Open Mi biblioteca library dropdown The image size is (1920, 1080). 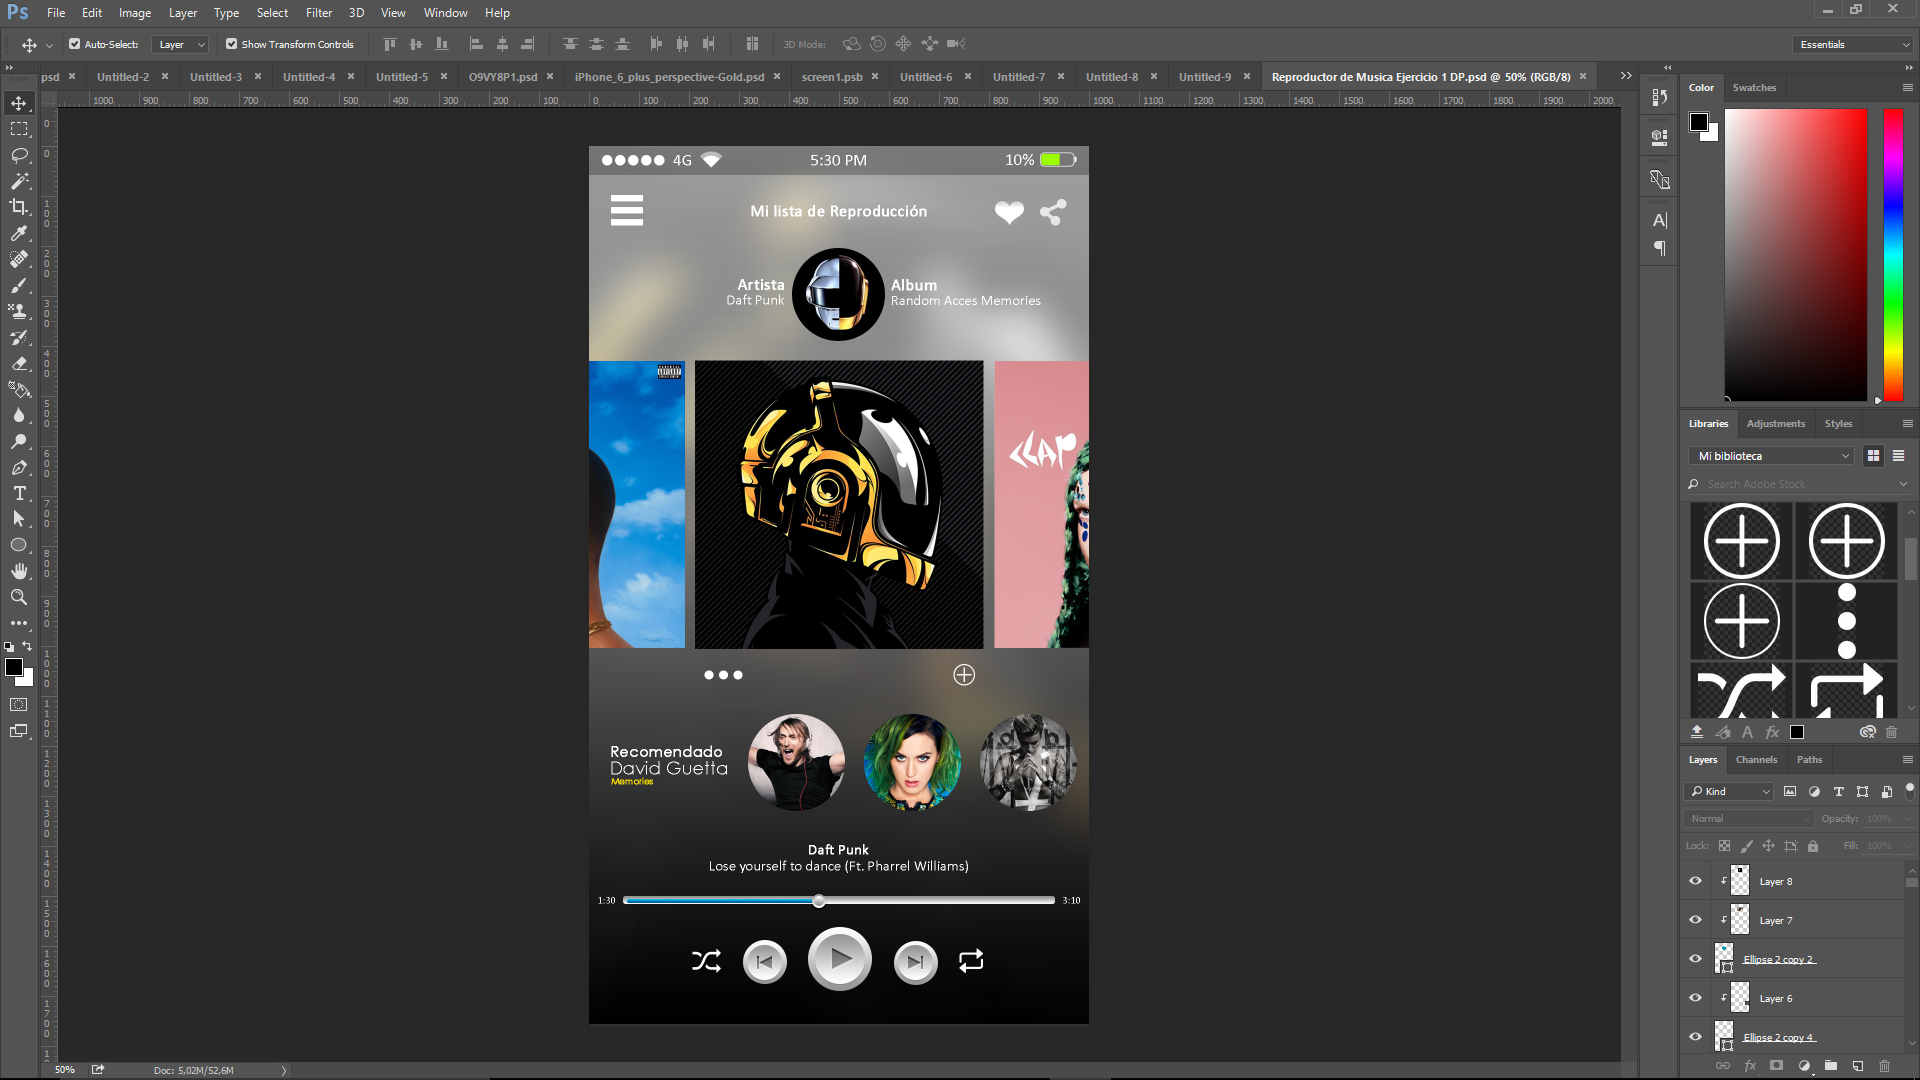1770,456
